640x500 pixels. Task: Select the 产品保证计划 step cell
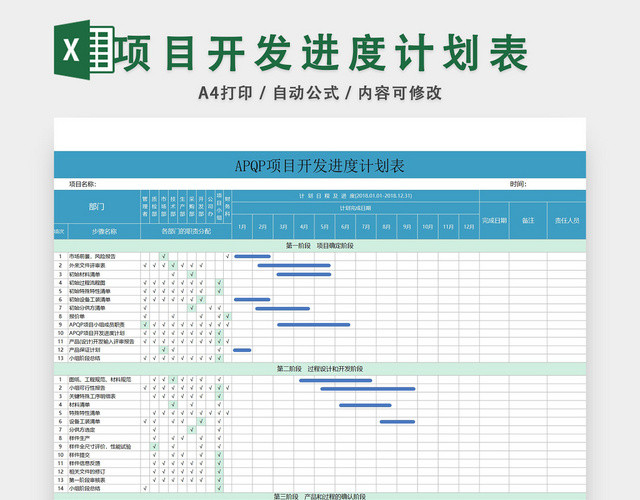point(104,350)
